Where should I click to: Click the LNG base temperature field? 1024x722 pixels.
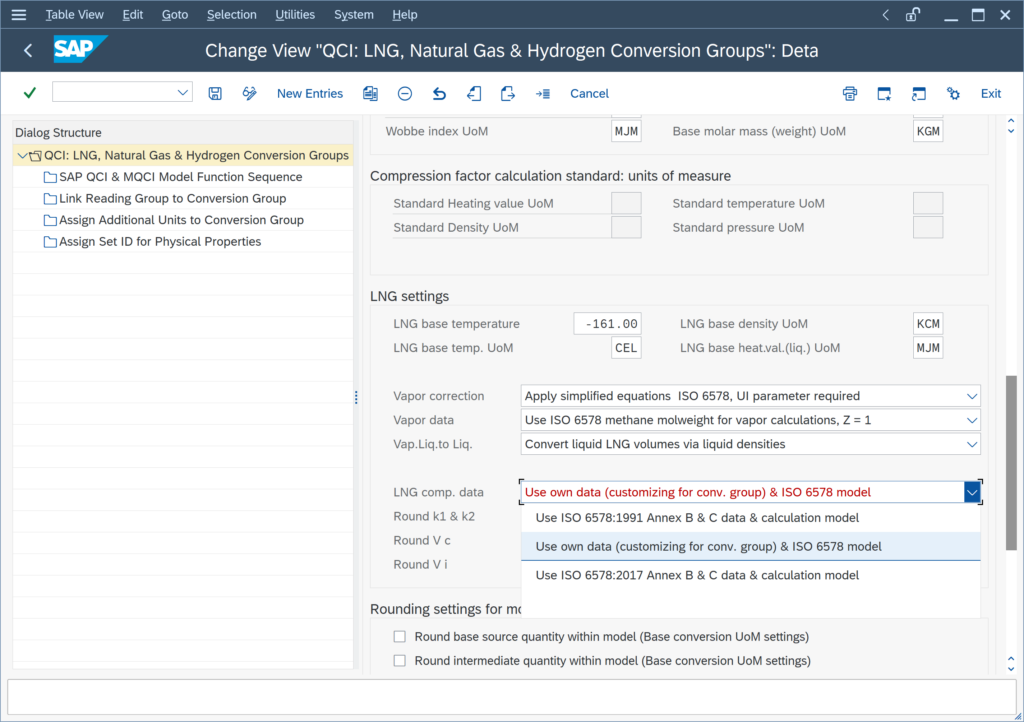click(607, 324)
